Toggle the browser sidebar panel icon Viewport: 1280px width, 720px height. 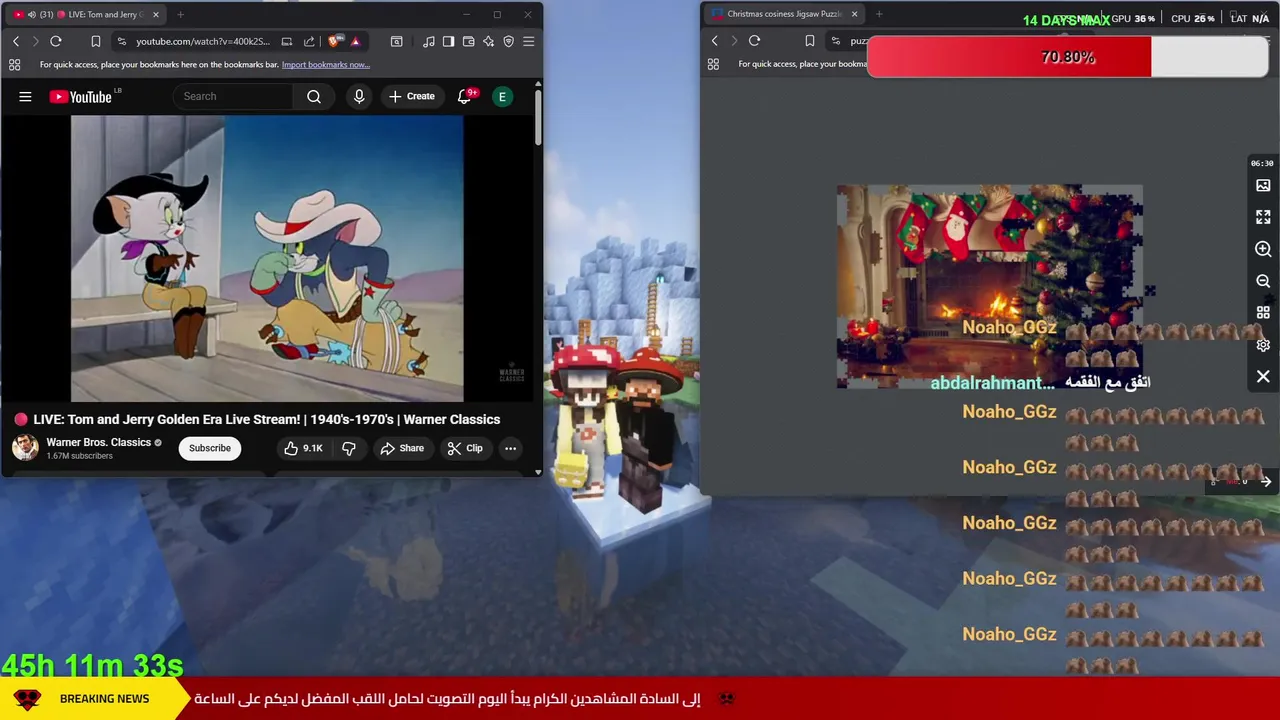[x=448, y=41]
